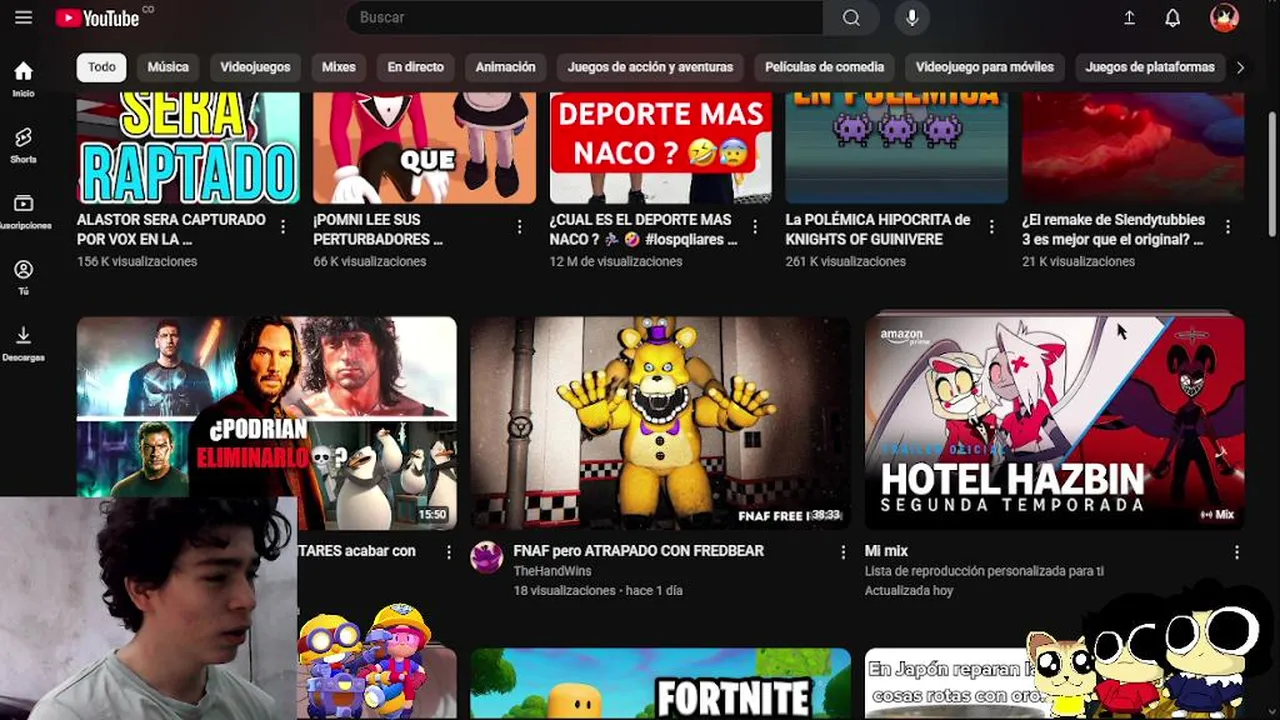Start voice search with microphone

click(912, 18)
